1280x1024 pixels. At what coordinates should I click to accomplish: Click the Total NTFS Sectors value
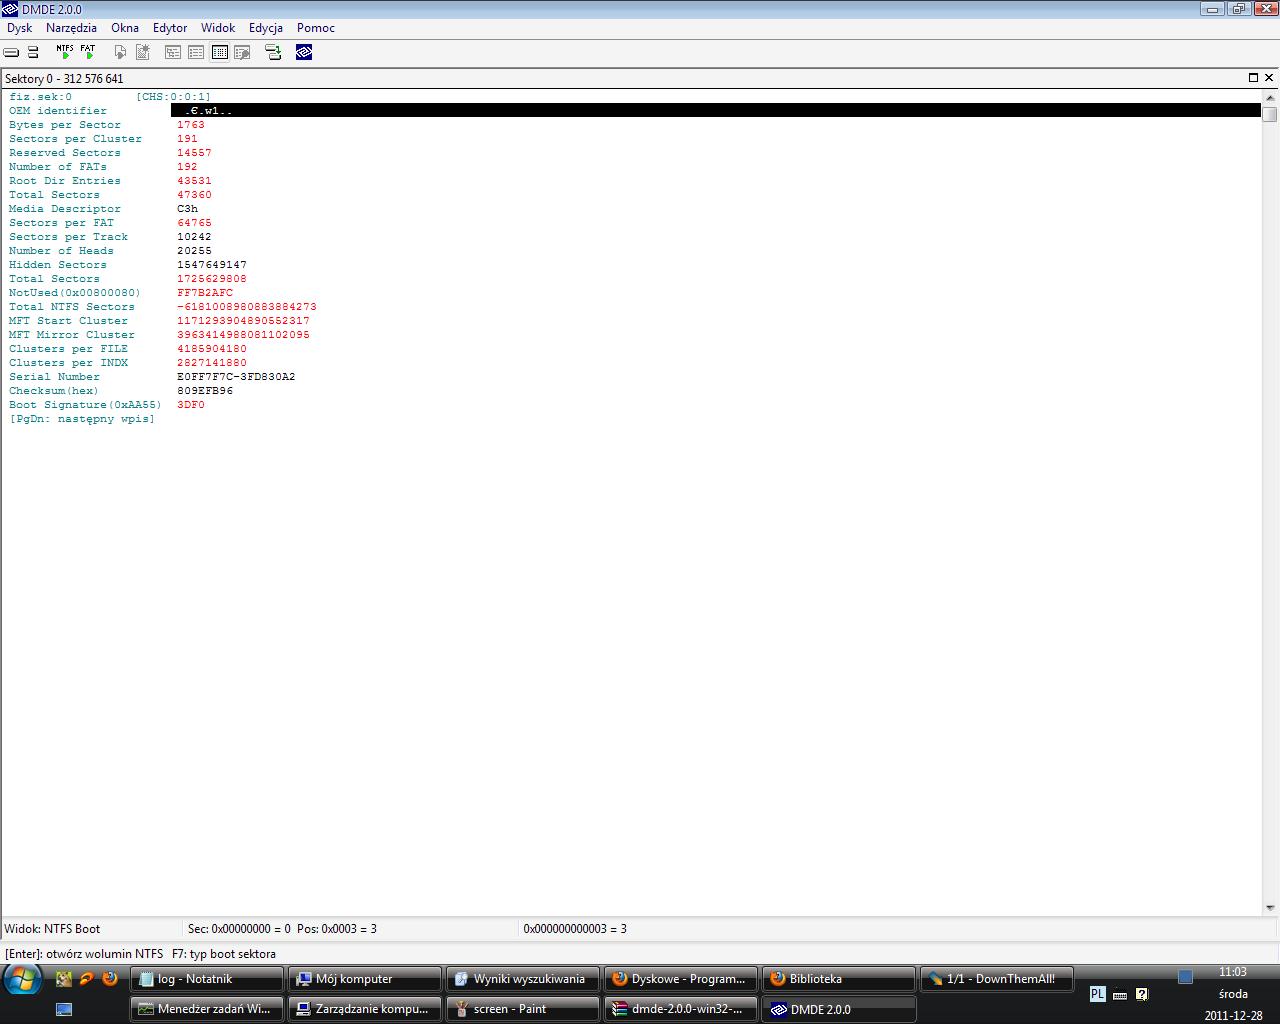[247, 307]
